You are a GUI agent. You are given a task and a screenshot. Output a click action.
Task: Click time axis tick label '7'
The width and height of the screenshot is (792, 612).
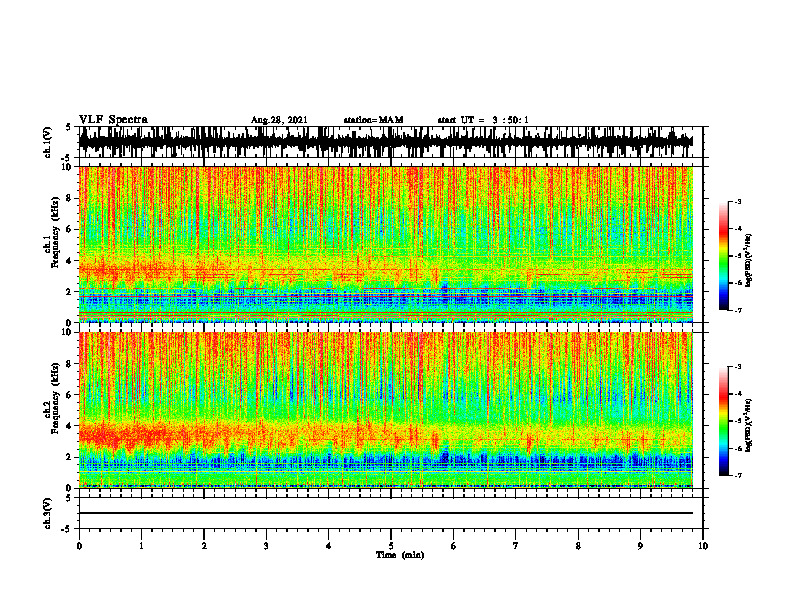(x=516, y=546)
